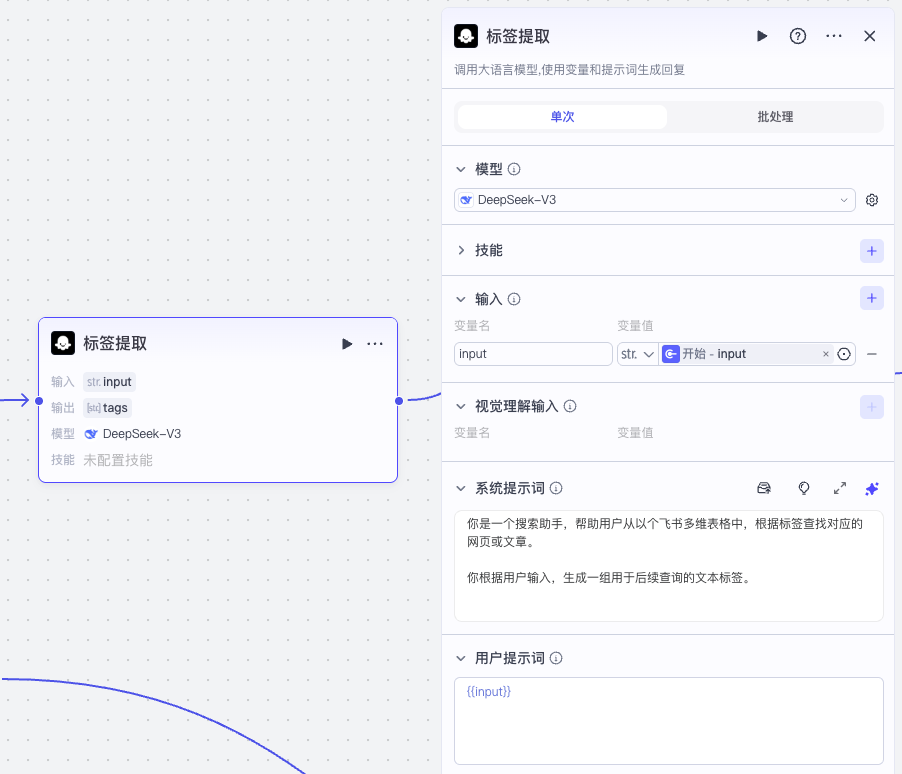Expand the system prompt to fullscreen view
The image size is (902, 774).
pos(839,488)
